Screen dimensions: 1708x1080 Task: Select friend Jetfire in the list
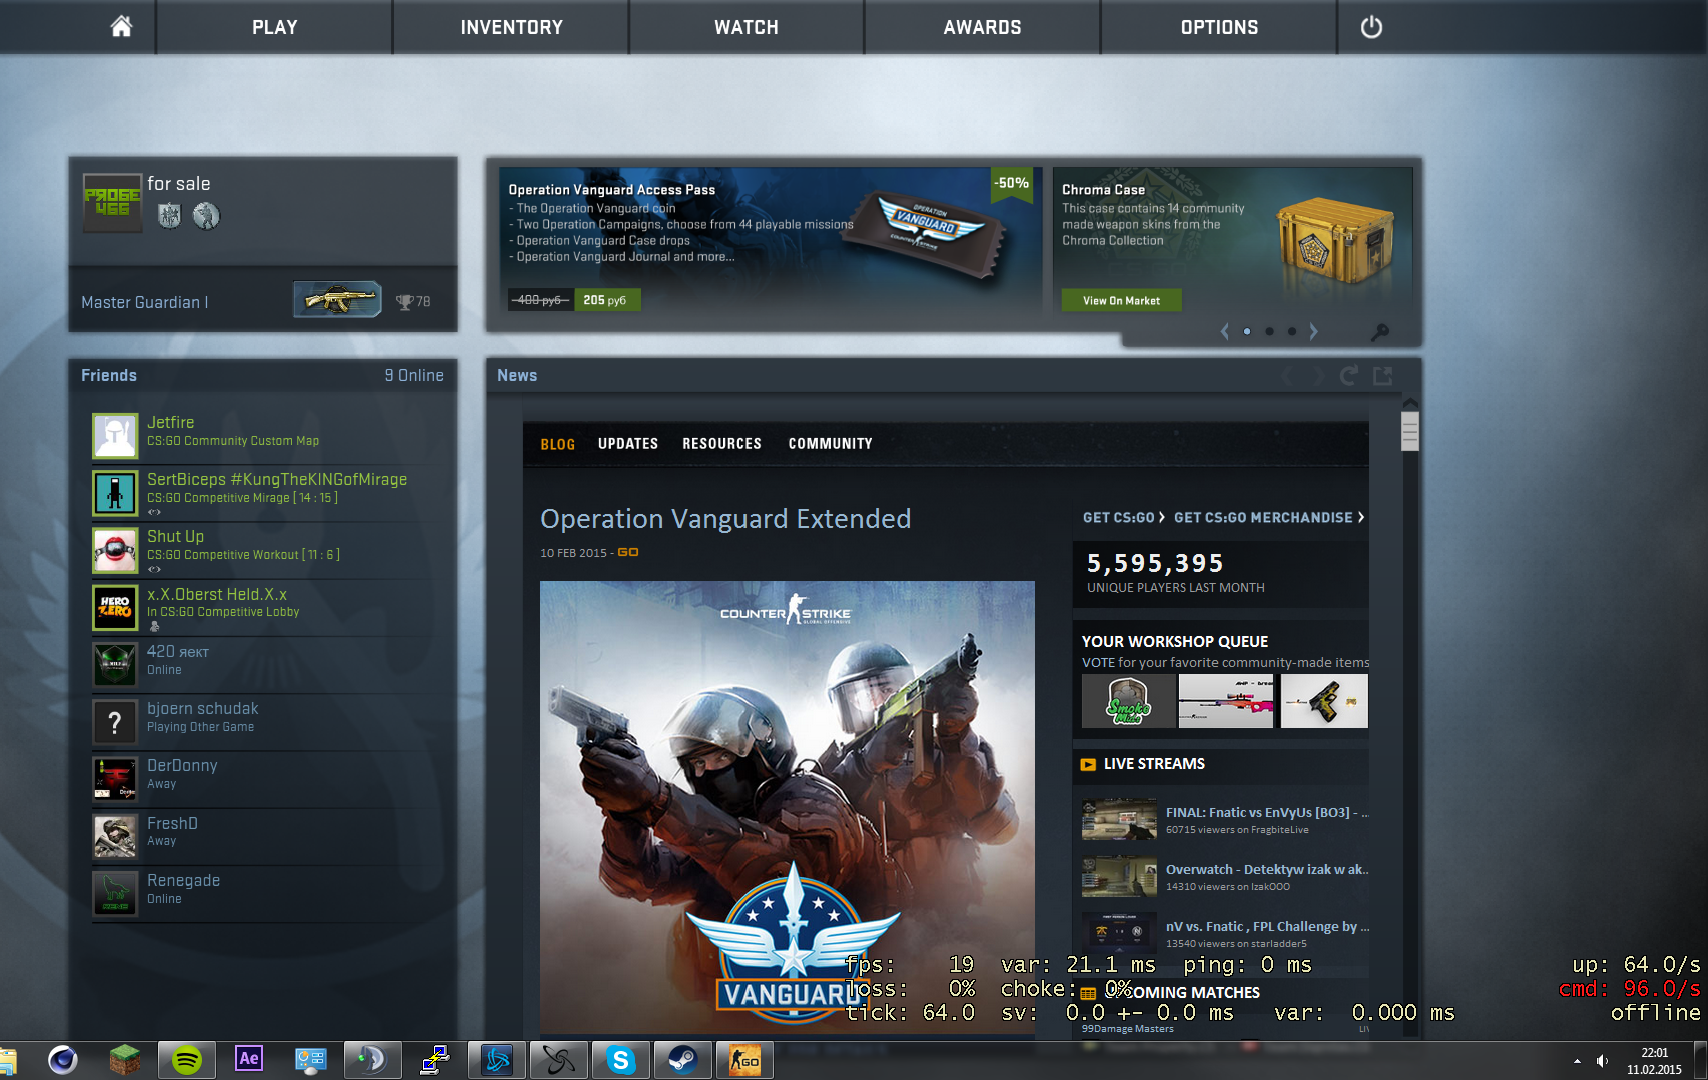click(267, 436)
